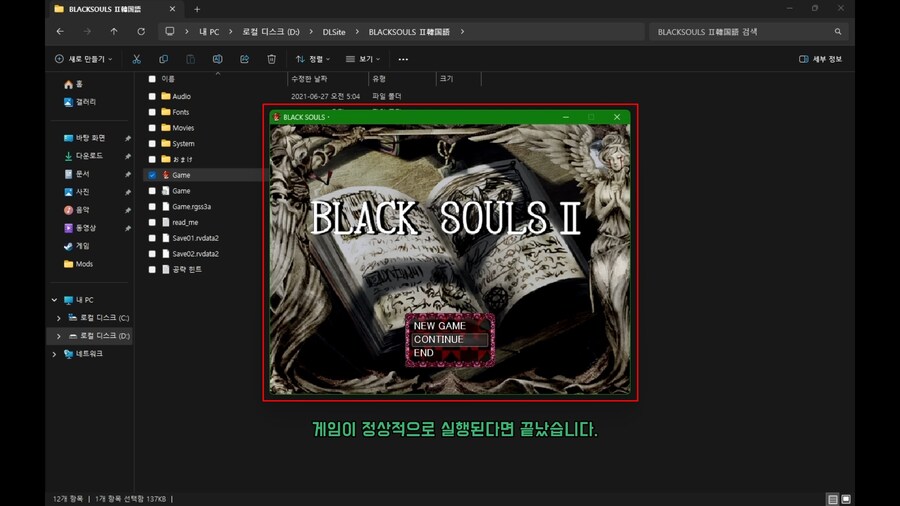Collapse the 내 PC tree node

pyautogui.click(x=55, y=300)
